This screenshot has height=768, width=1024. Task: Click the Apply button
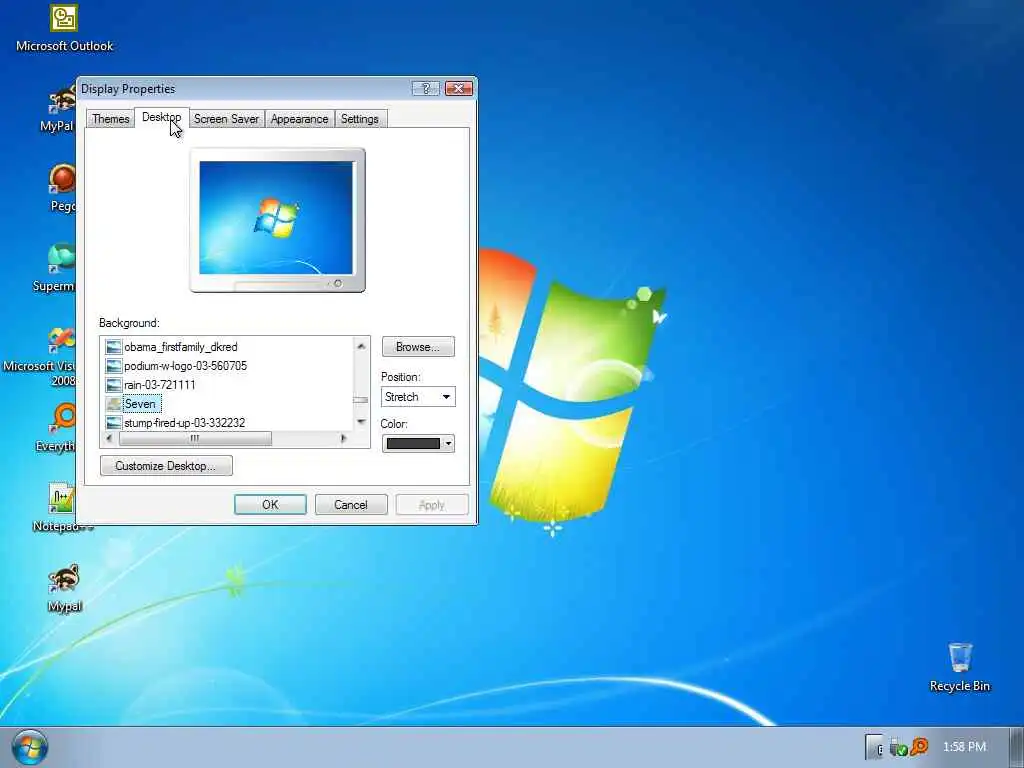pos(432,505)
